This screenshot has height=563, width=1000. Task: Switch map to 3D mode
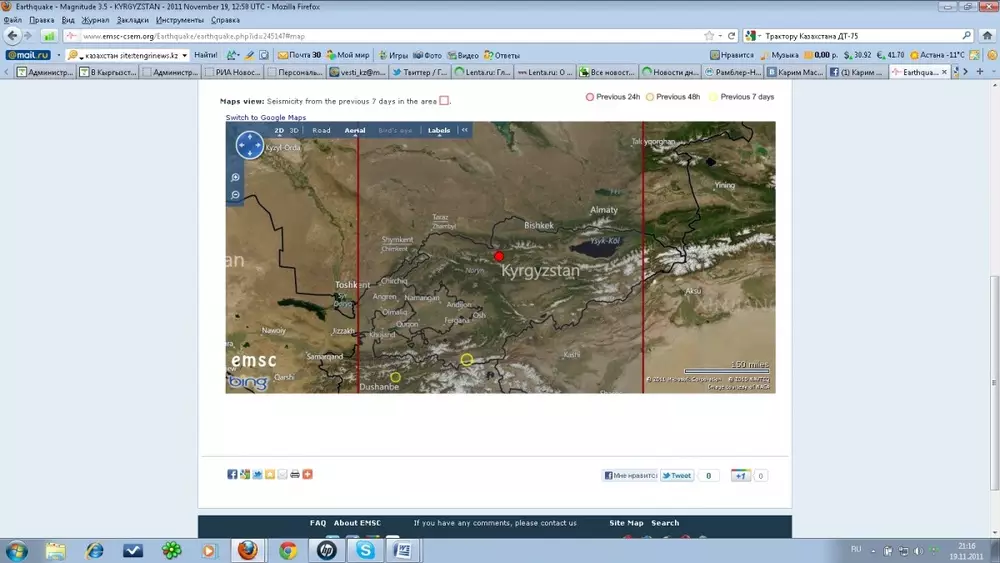tap(294, 130)
